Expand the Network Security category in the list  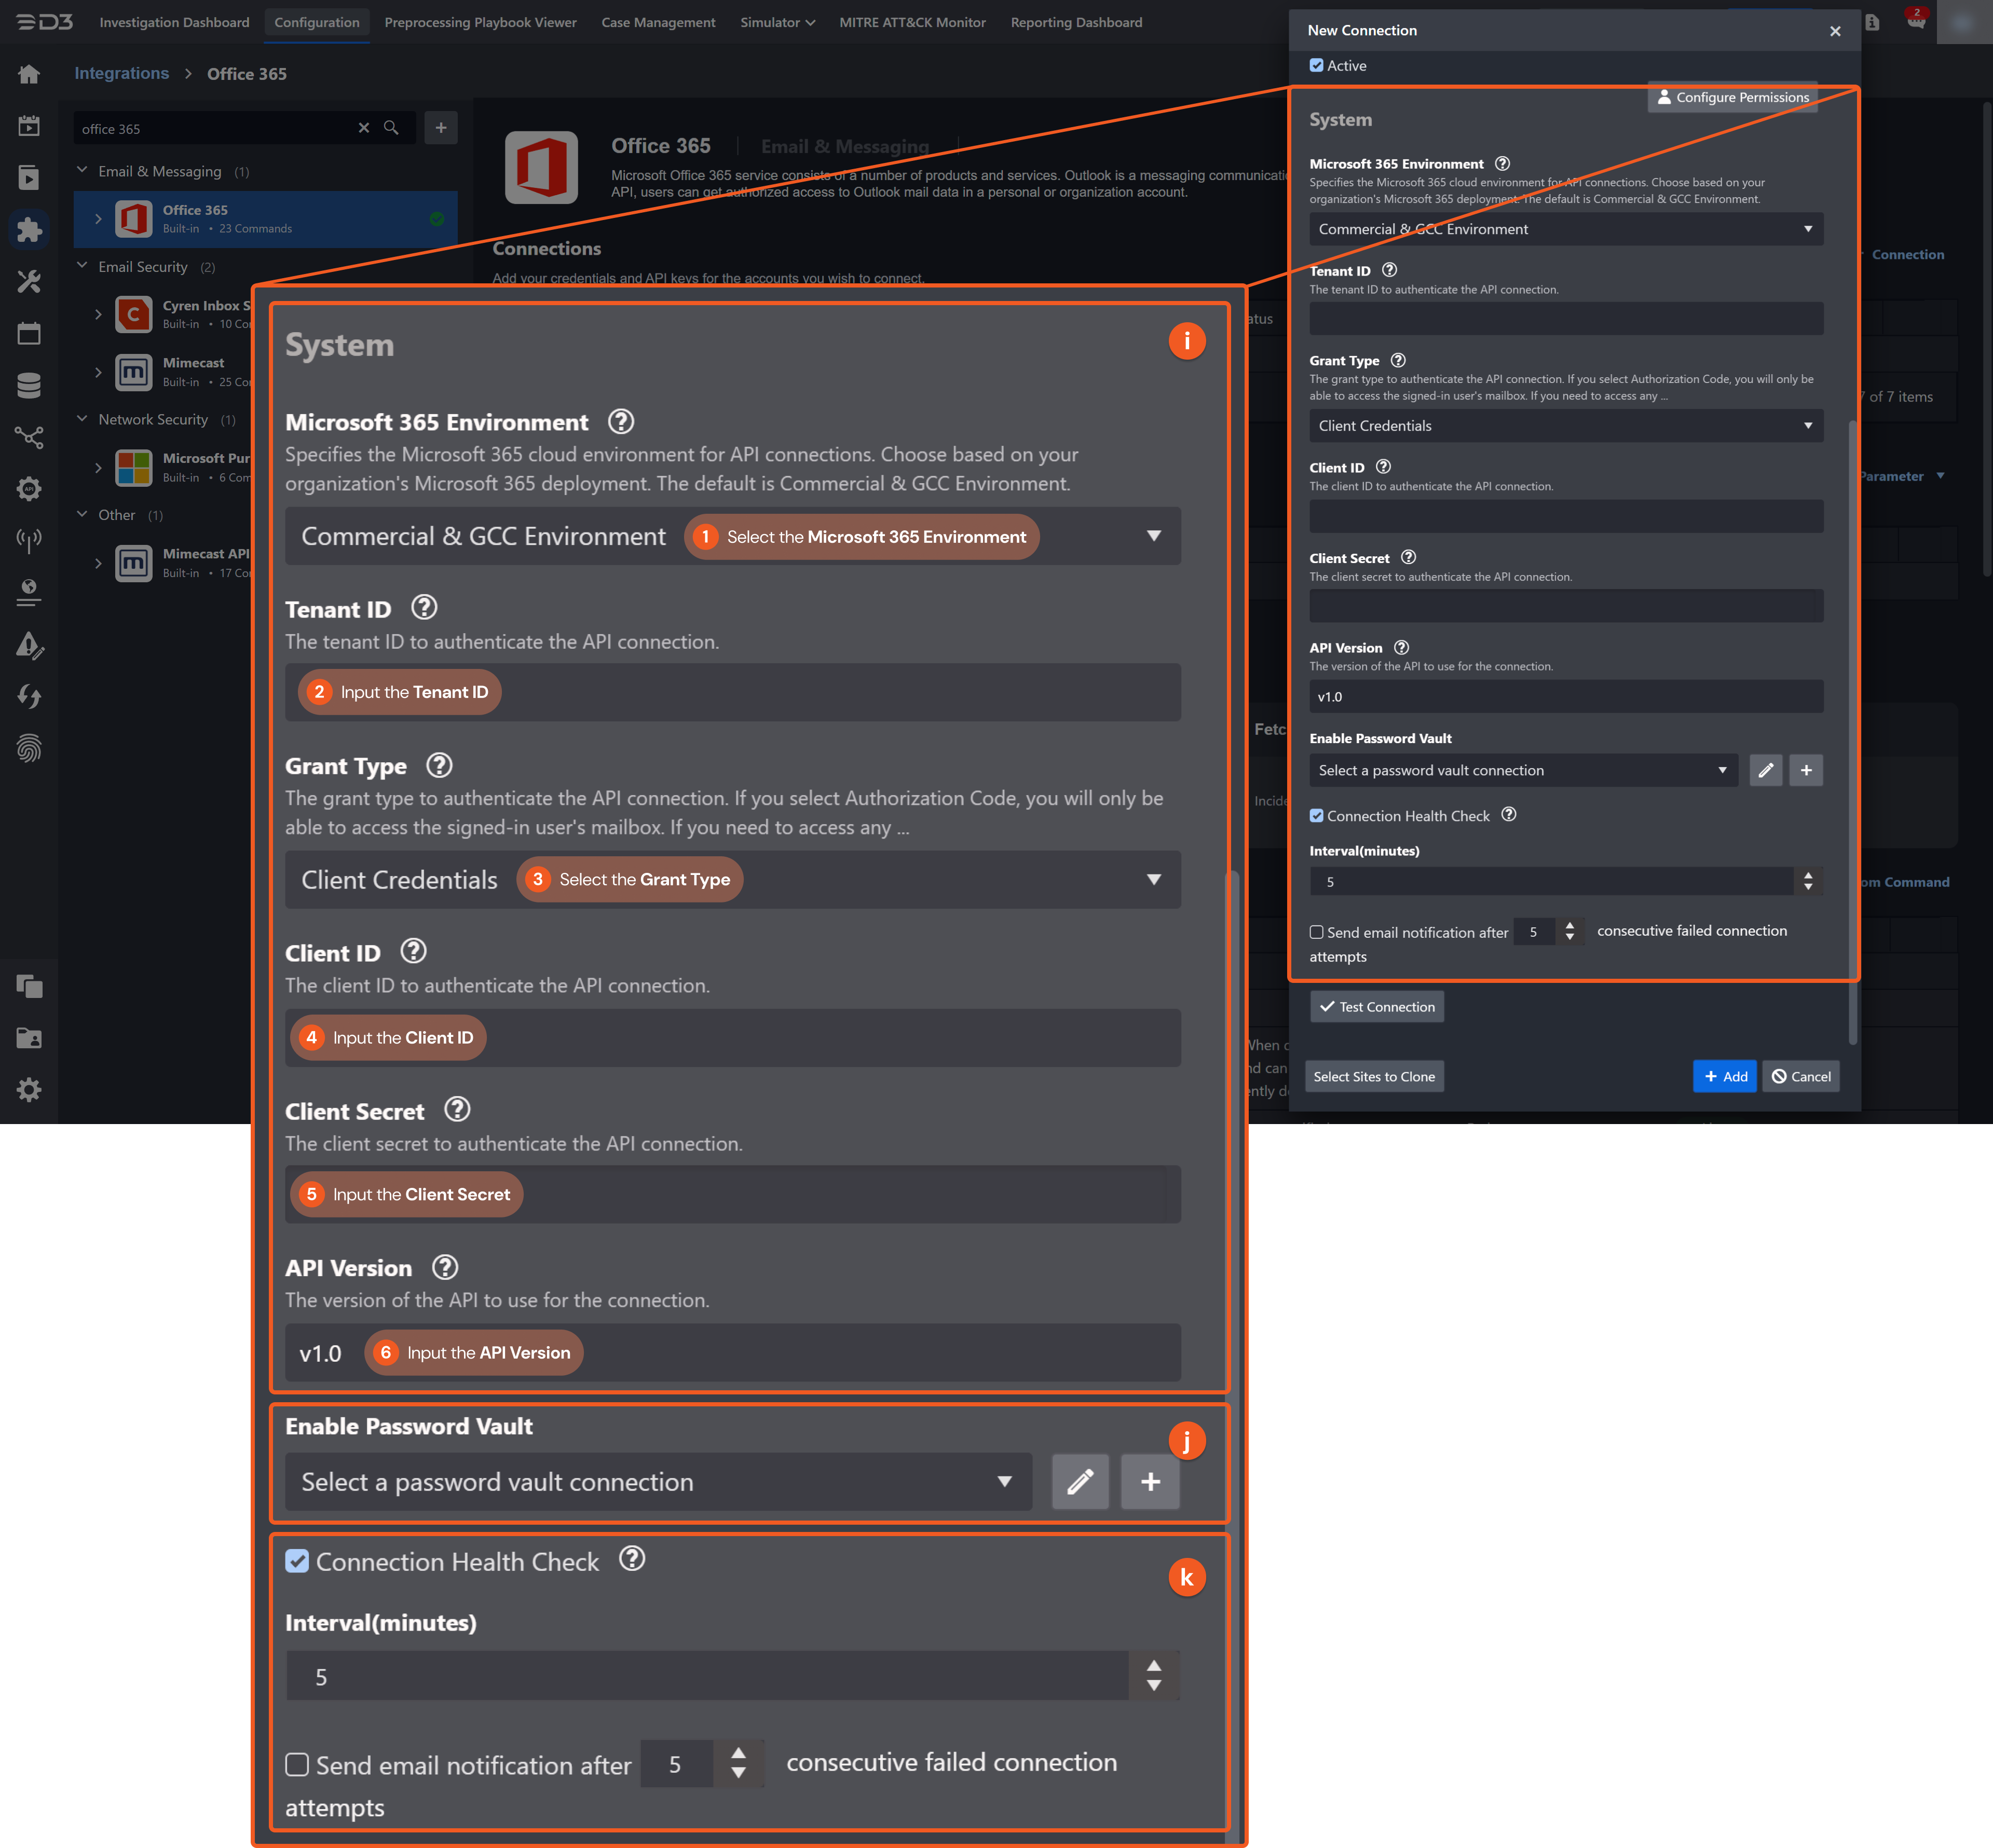83,419
